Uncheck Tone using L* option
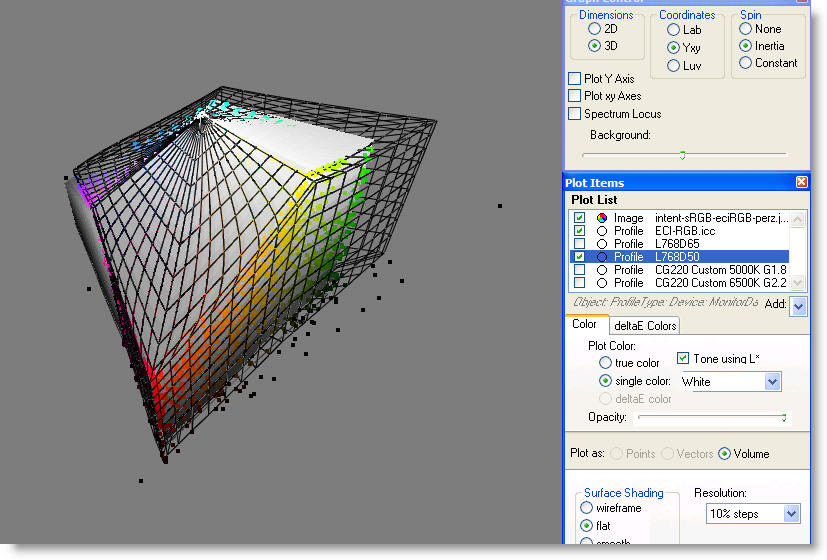 tap(684, 358)
